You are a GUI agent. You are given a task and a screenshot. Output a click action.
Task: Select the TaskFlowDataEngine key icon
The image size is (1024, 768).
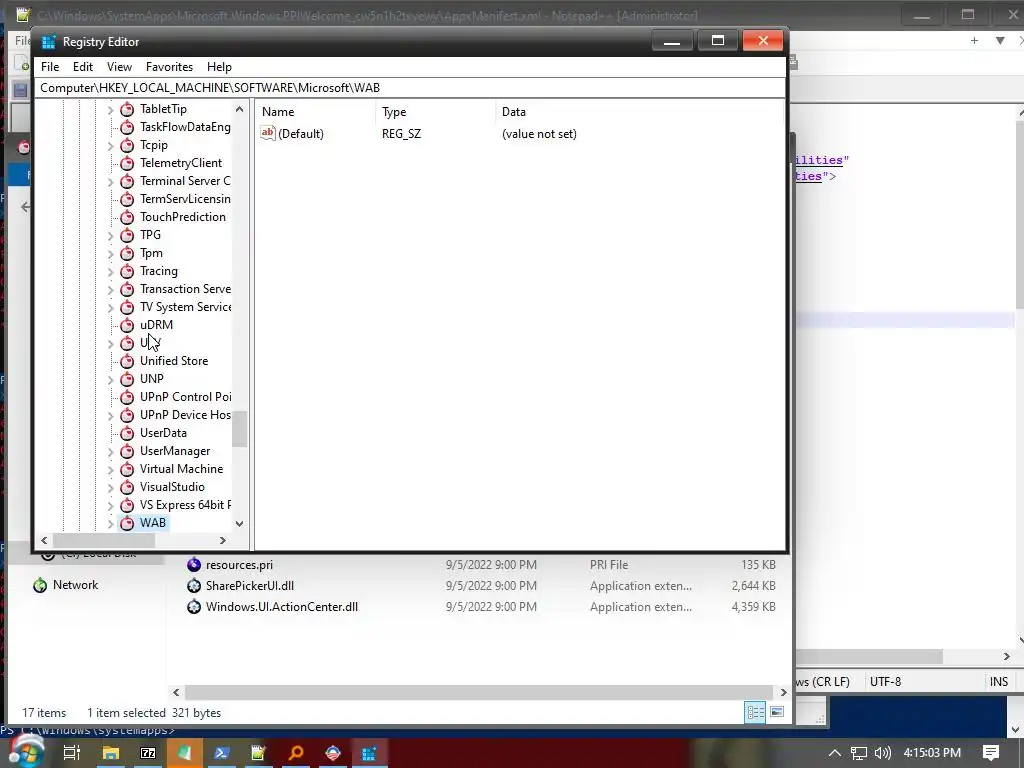[x=127, y=127]
